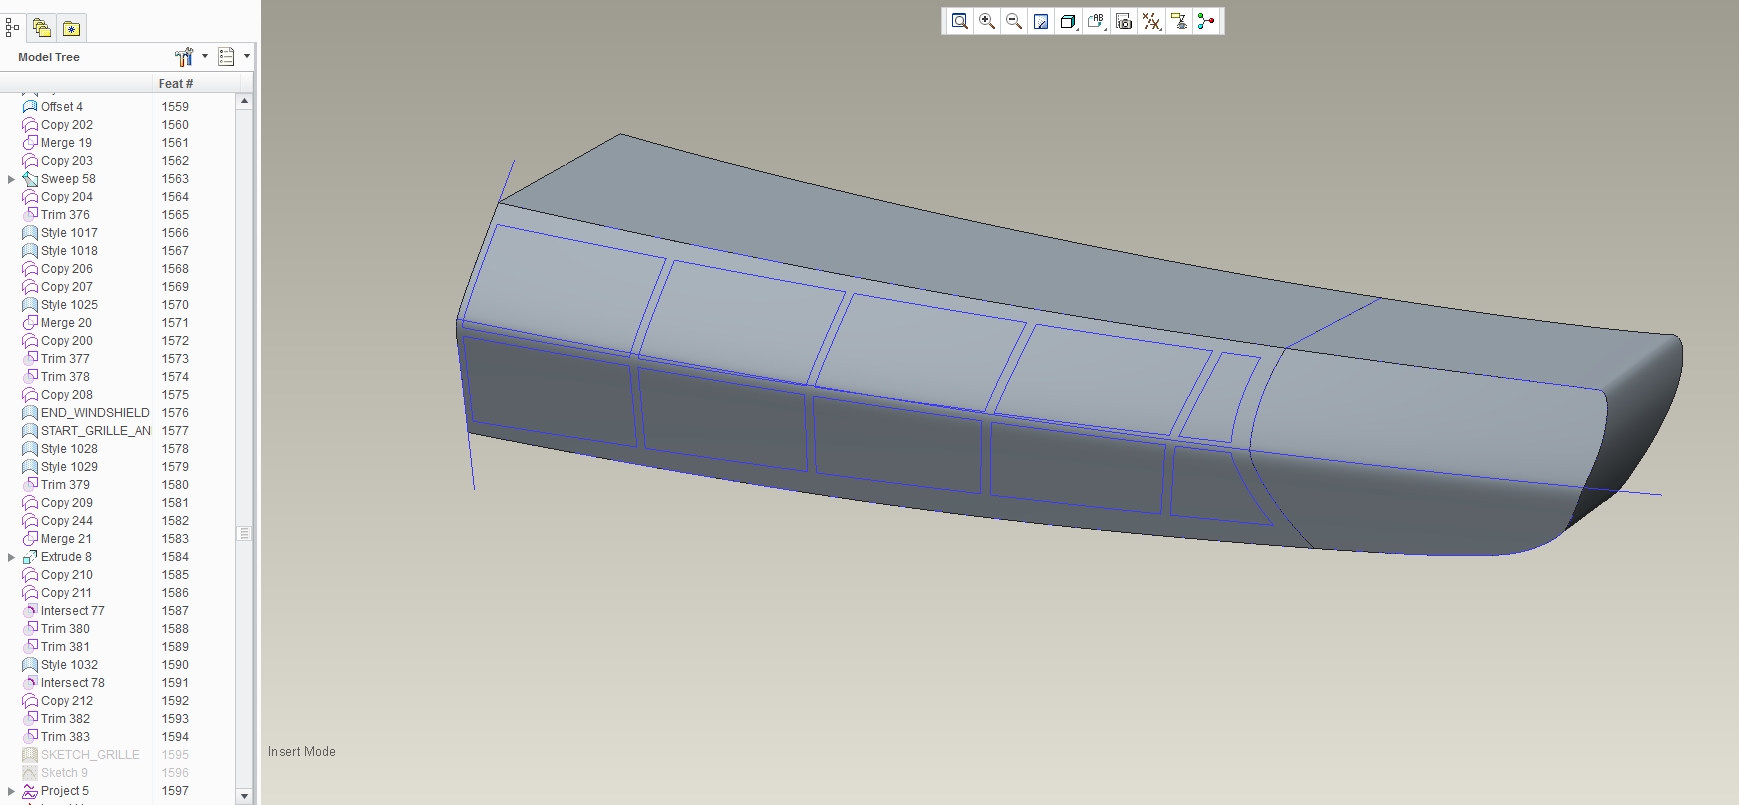Toggle the annotation display icon
The image size is (1739, 805).
click(x=1179, y=21)
